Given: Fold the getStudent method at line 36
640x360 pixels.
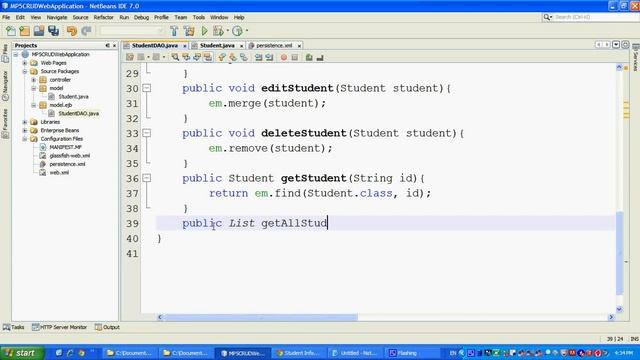Looking at the screenshot, I should click(147, 178).
